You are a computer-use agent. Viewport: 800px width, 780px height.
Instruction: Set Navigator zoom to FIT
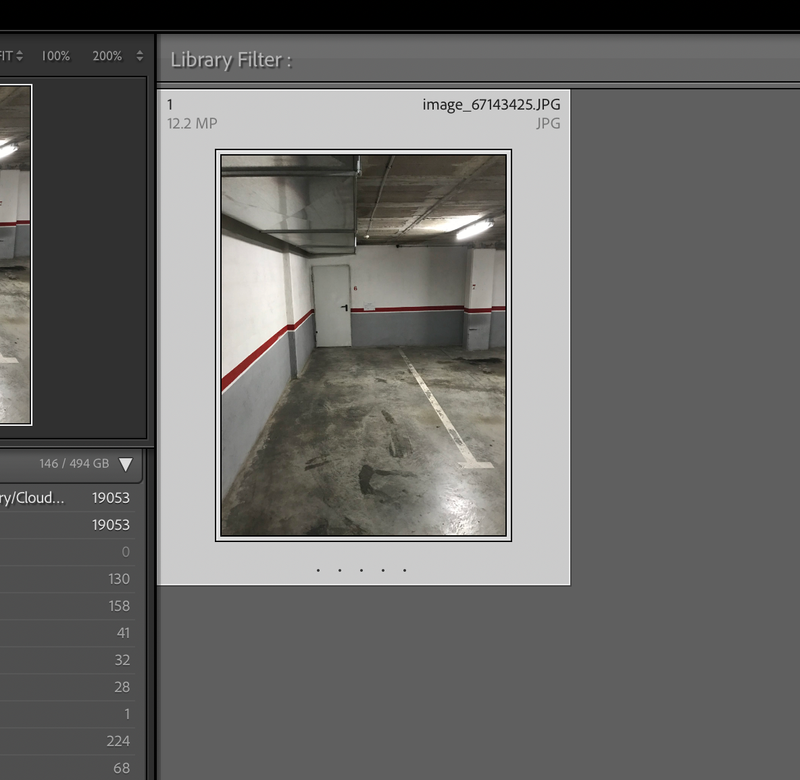[5, 56]
